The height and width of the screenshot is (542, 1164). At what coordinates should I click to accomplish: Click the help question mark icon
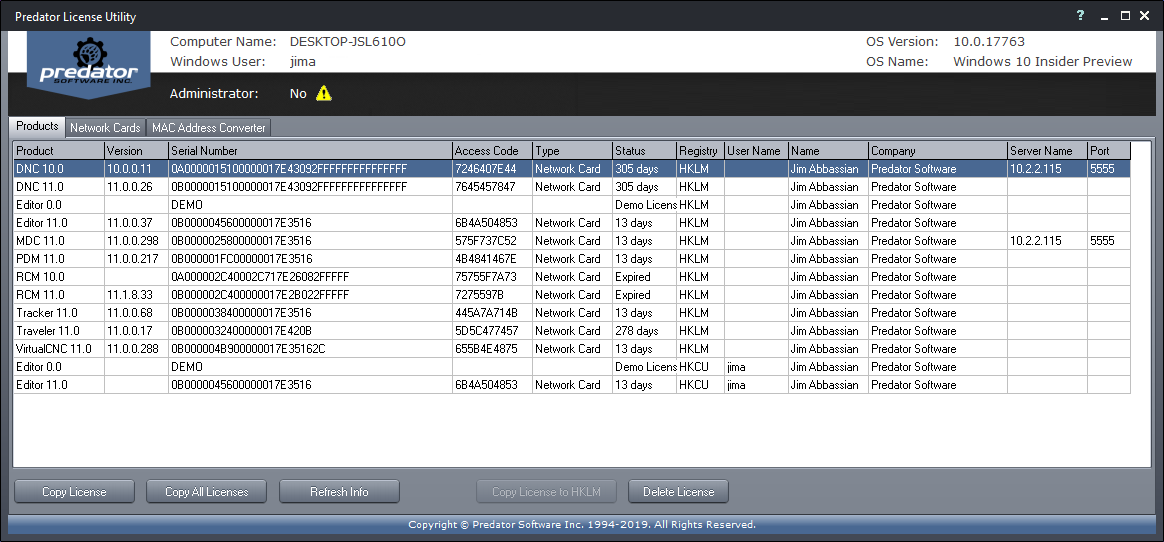pos(1080,16)
